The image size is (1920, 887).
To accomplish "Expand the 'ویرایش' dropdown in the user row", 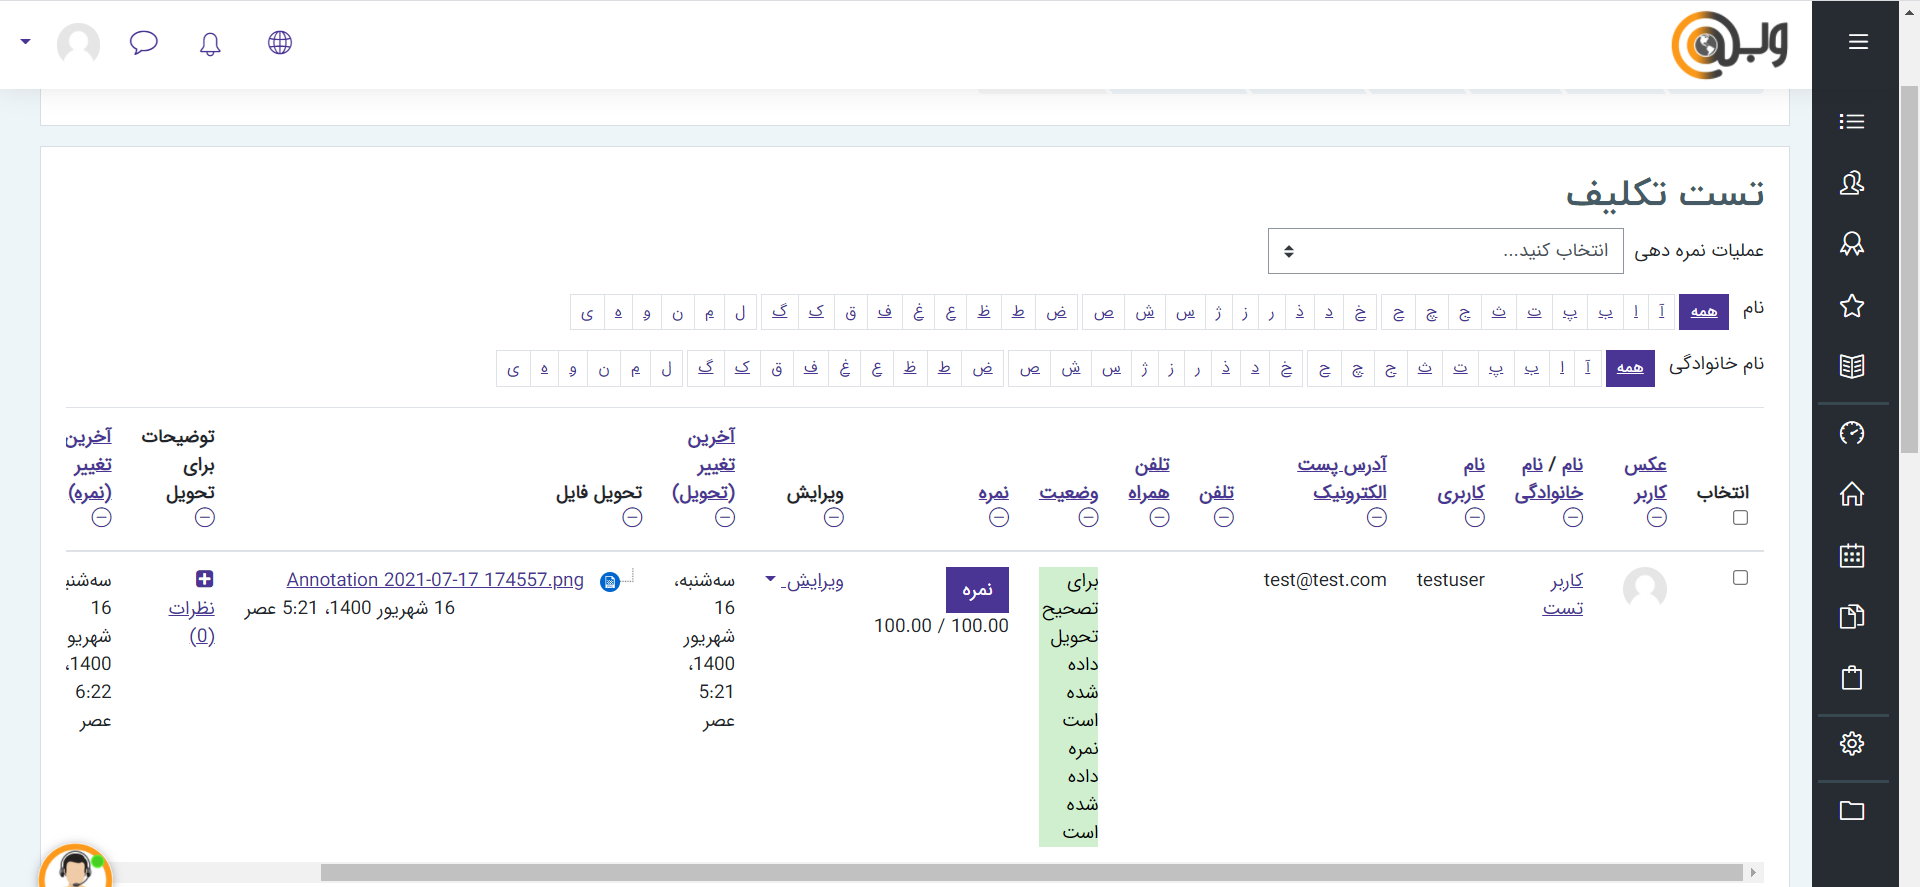I will (x=805, y=581).
